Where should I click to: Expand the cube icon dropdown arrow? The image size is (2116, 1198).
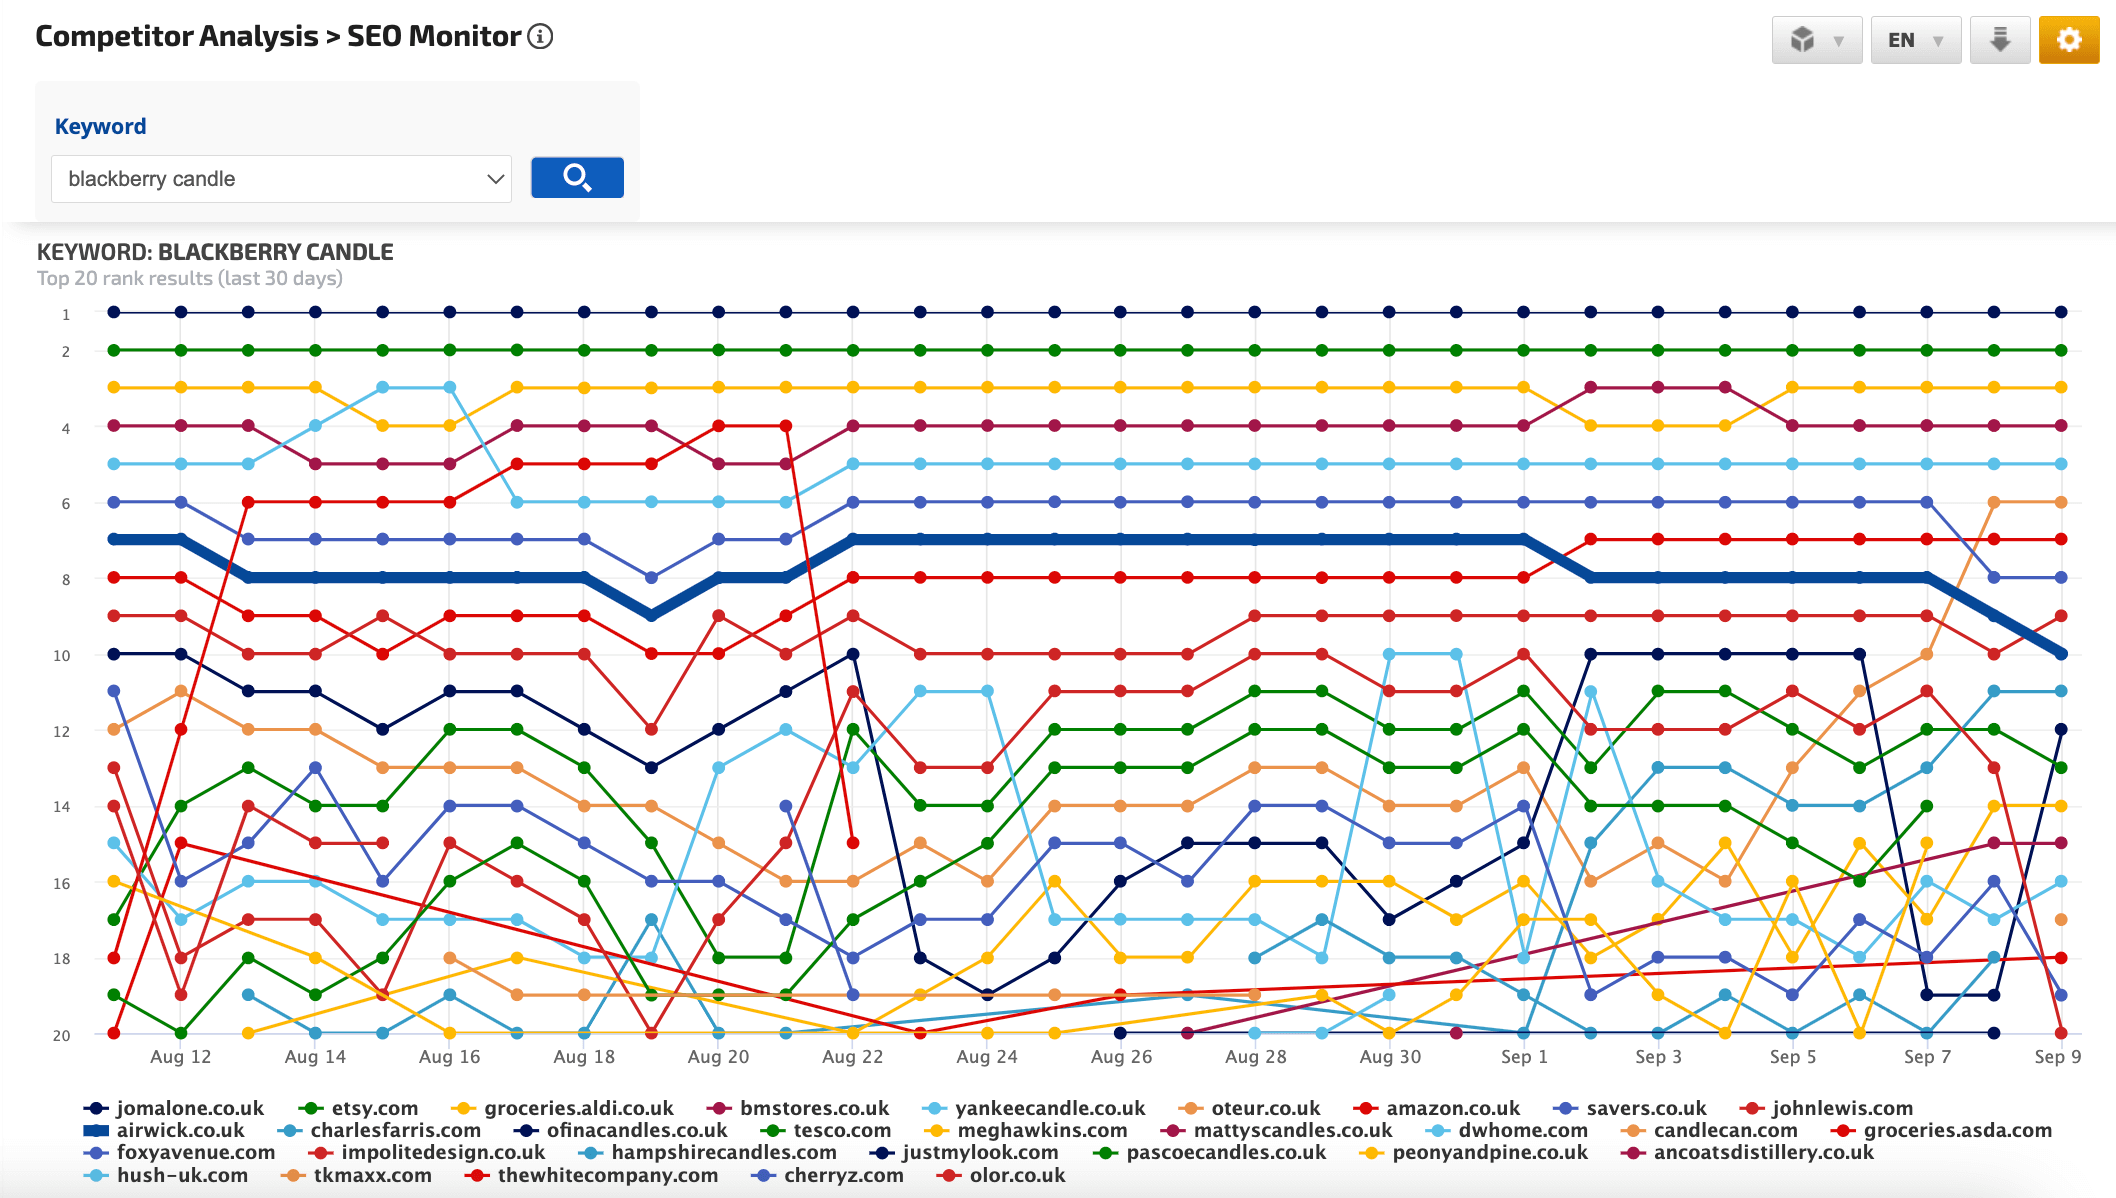1838,40
